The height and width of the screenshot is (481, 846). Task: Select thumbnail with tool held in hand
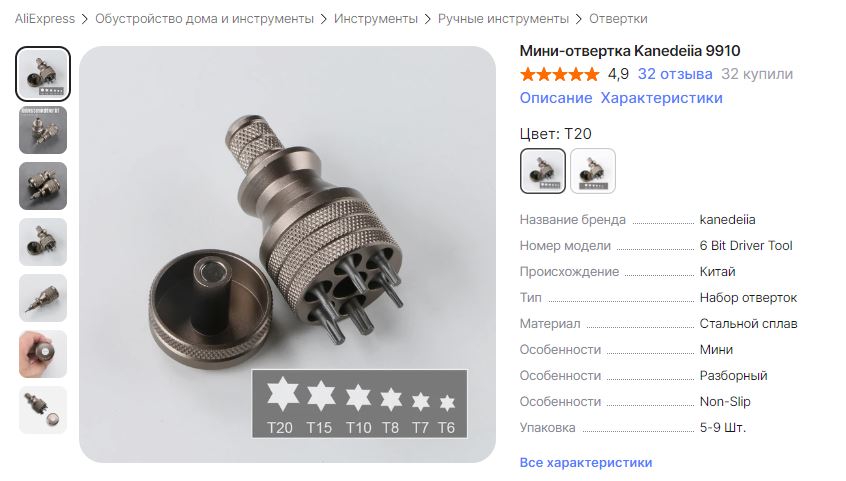pos(43,355)
